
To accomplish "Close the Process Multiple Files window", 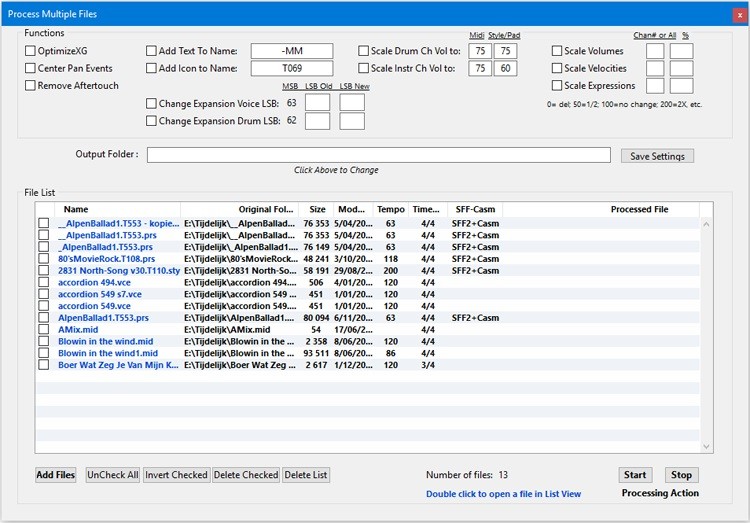I will [x=739, y=15].
